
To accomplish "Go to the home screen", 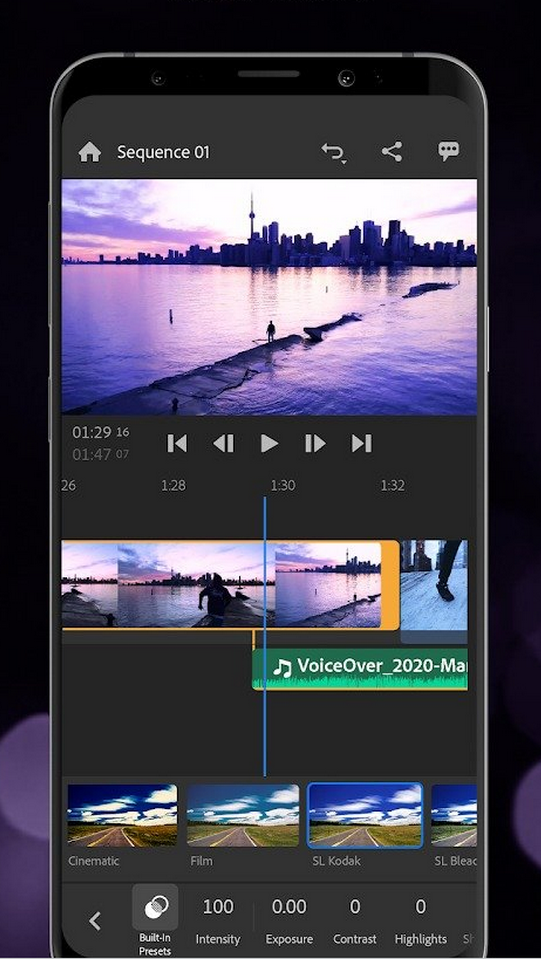I will (x=89, y=152).
